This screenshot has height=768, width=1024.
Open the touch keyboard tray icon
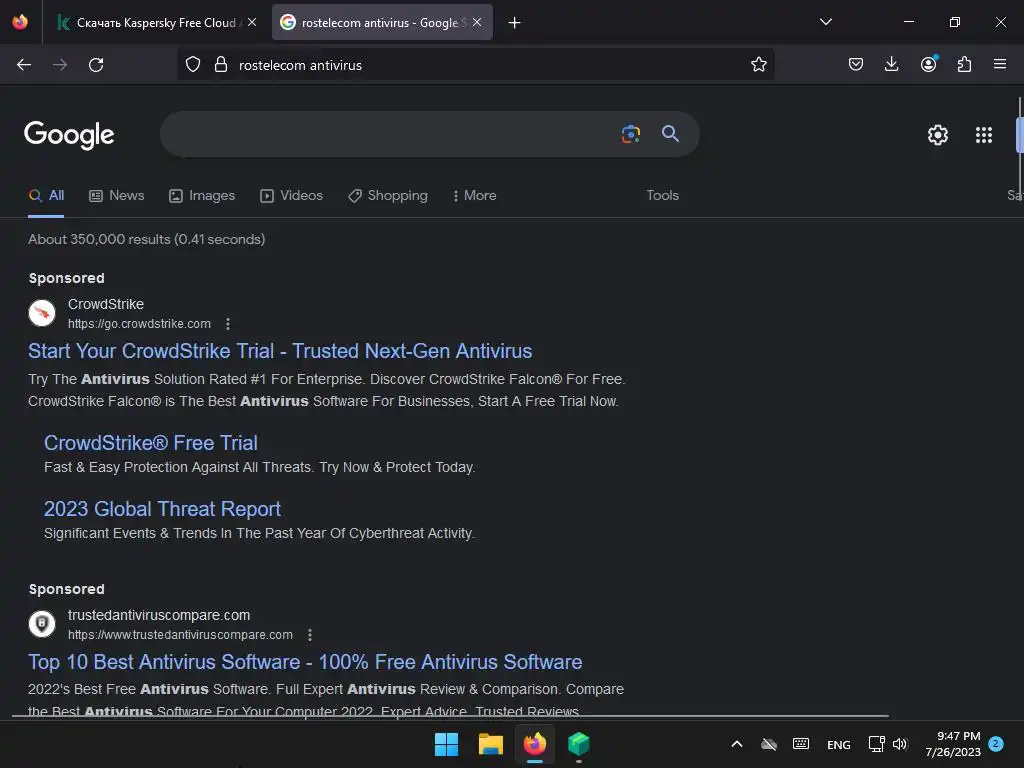tap(801, 744)
